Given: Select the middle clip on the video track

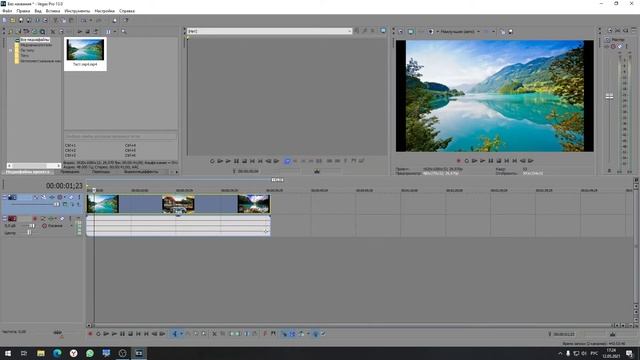Looking at the screenshot, I should [178, 204].
